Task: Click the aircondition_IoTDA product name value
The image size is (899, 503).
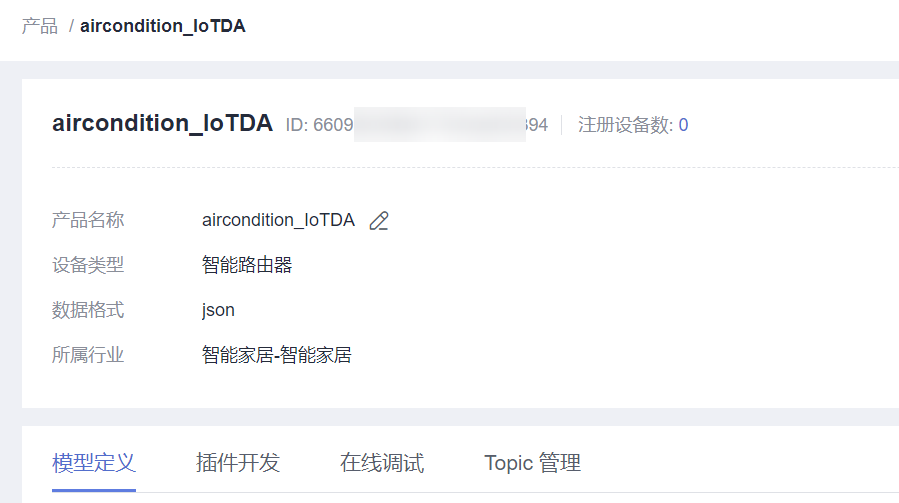Action: tap(278, 220)
